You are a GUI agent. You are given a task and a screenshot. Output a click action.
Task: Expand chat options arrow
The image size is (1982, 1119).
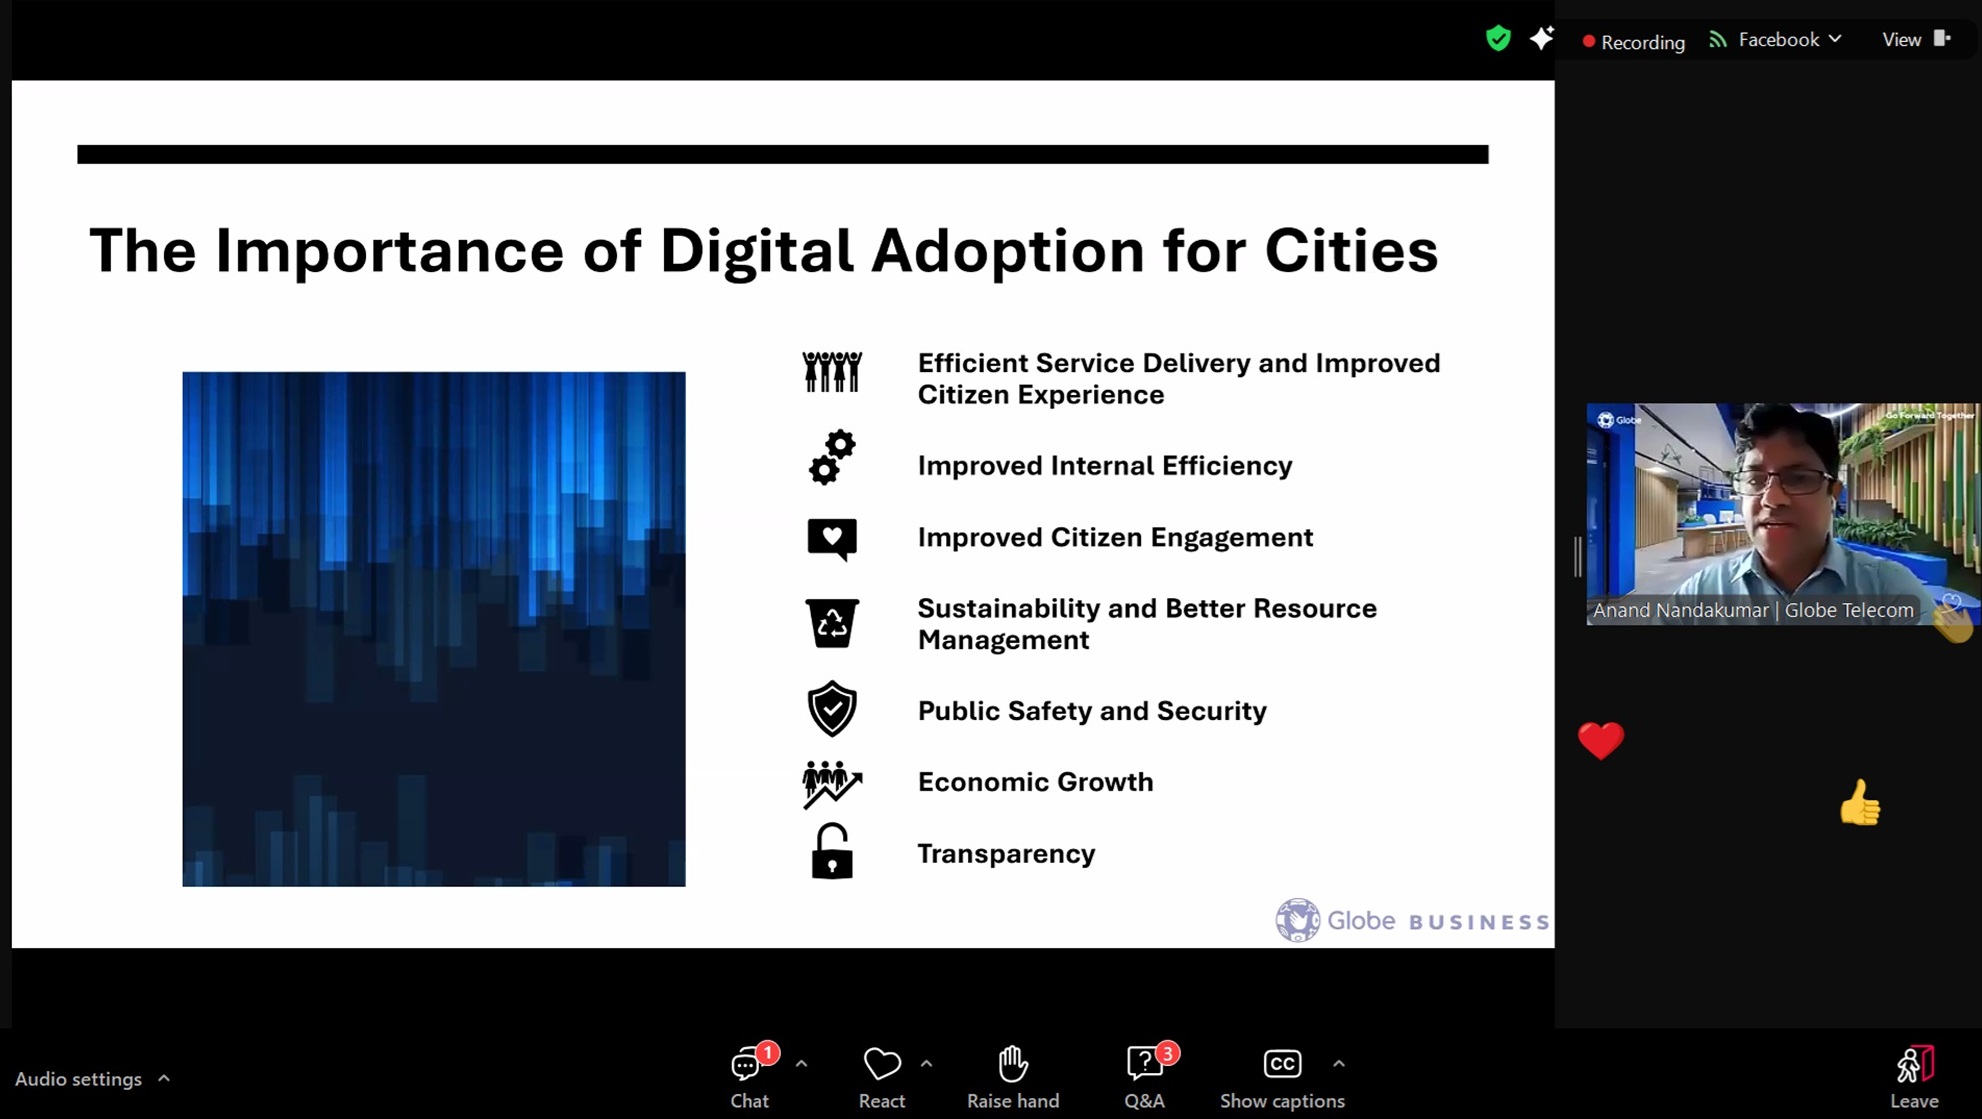pos(801,1064)
